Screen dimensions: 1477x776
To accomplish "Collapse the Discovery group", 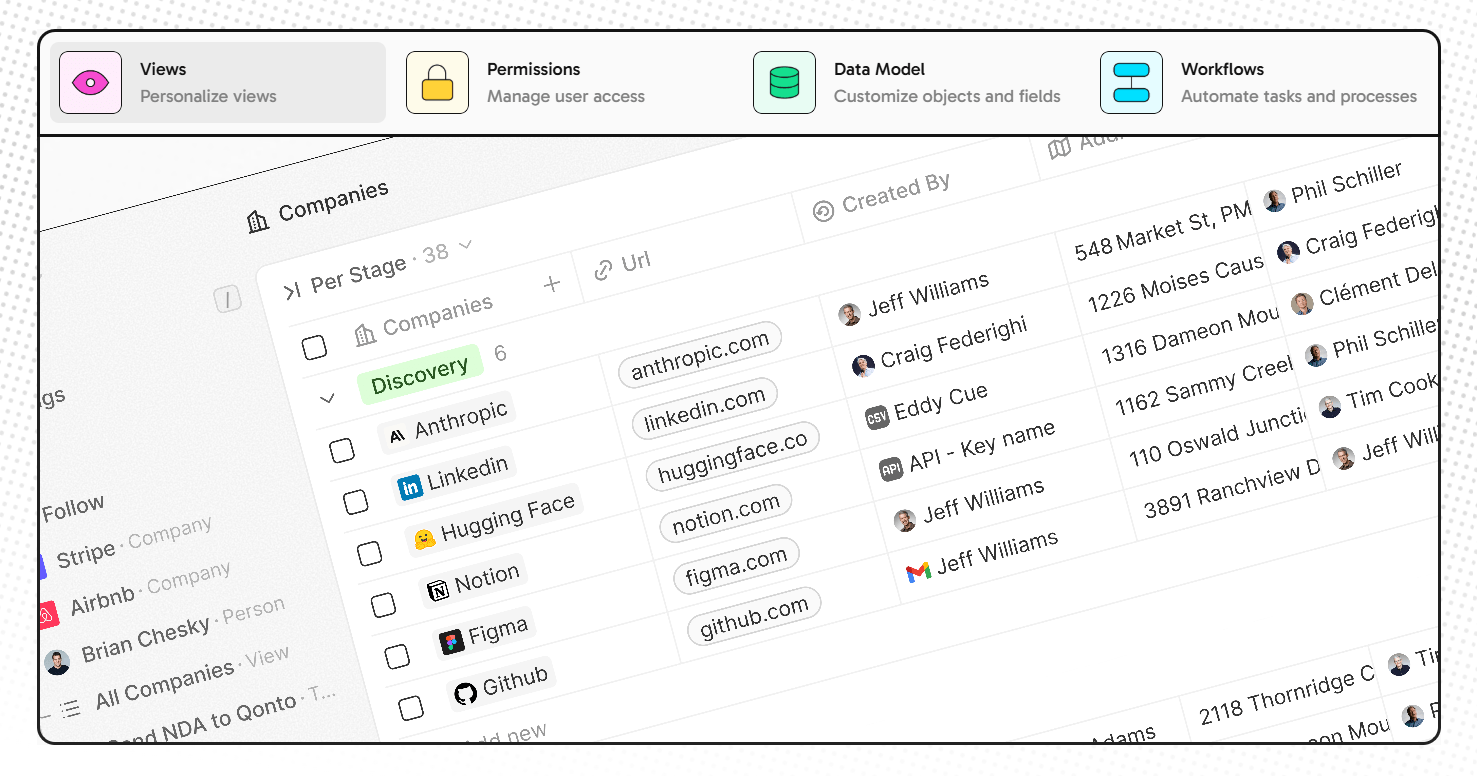I will click(327, 397).
